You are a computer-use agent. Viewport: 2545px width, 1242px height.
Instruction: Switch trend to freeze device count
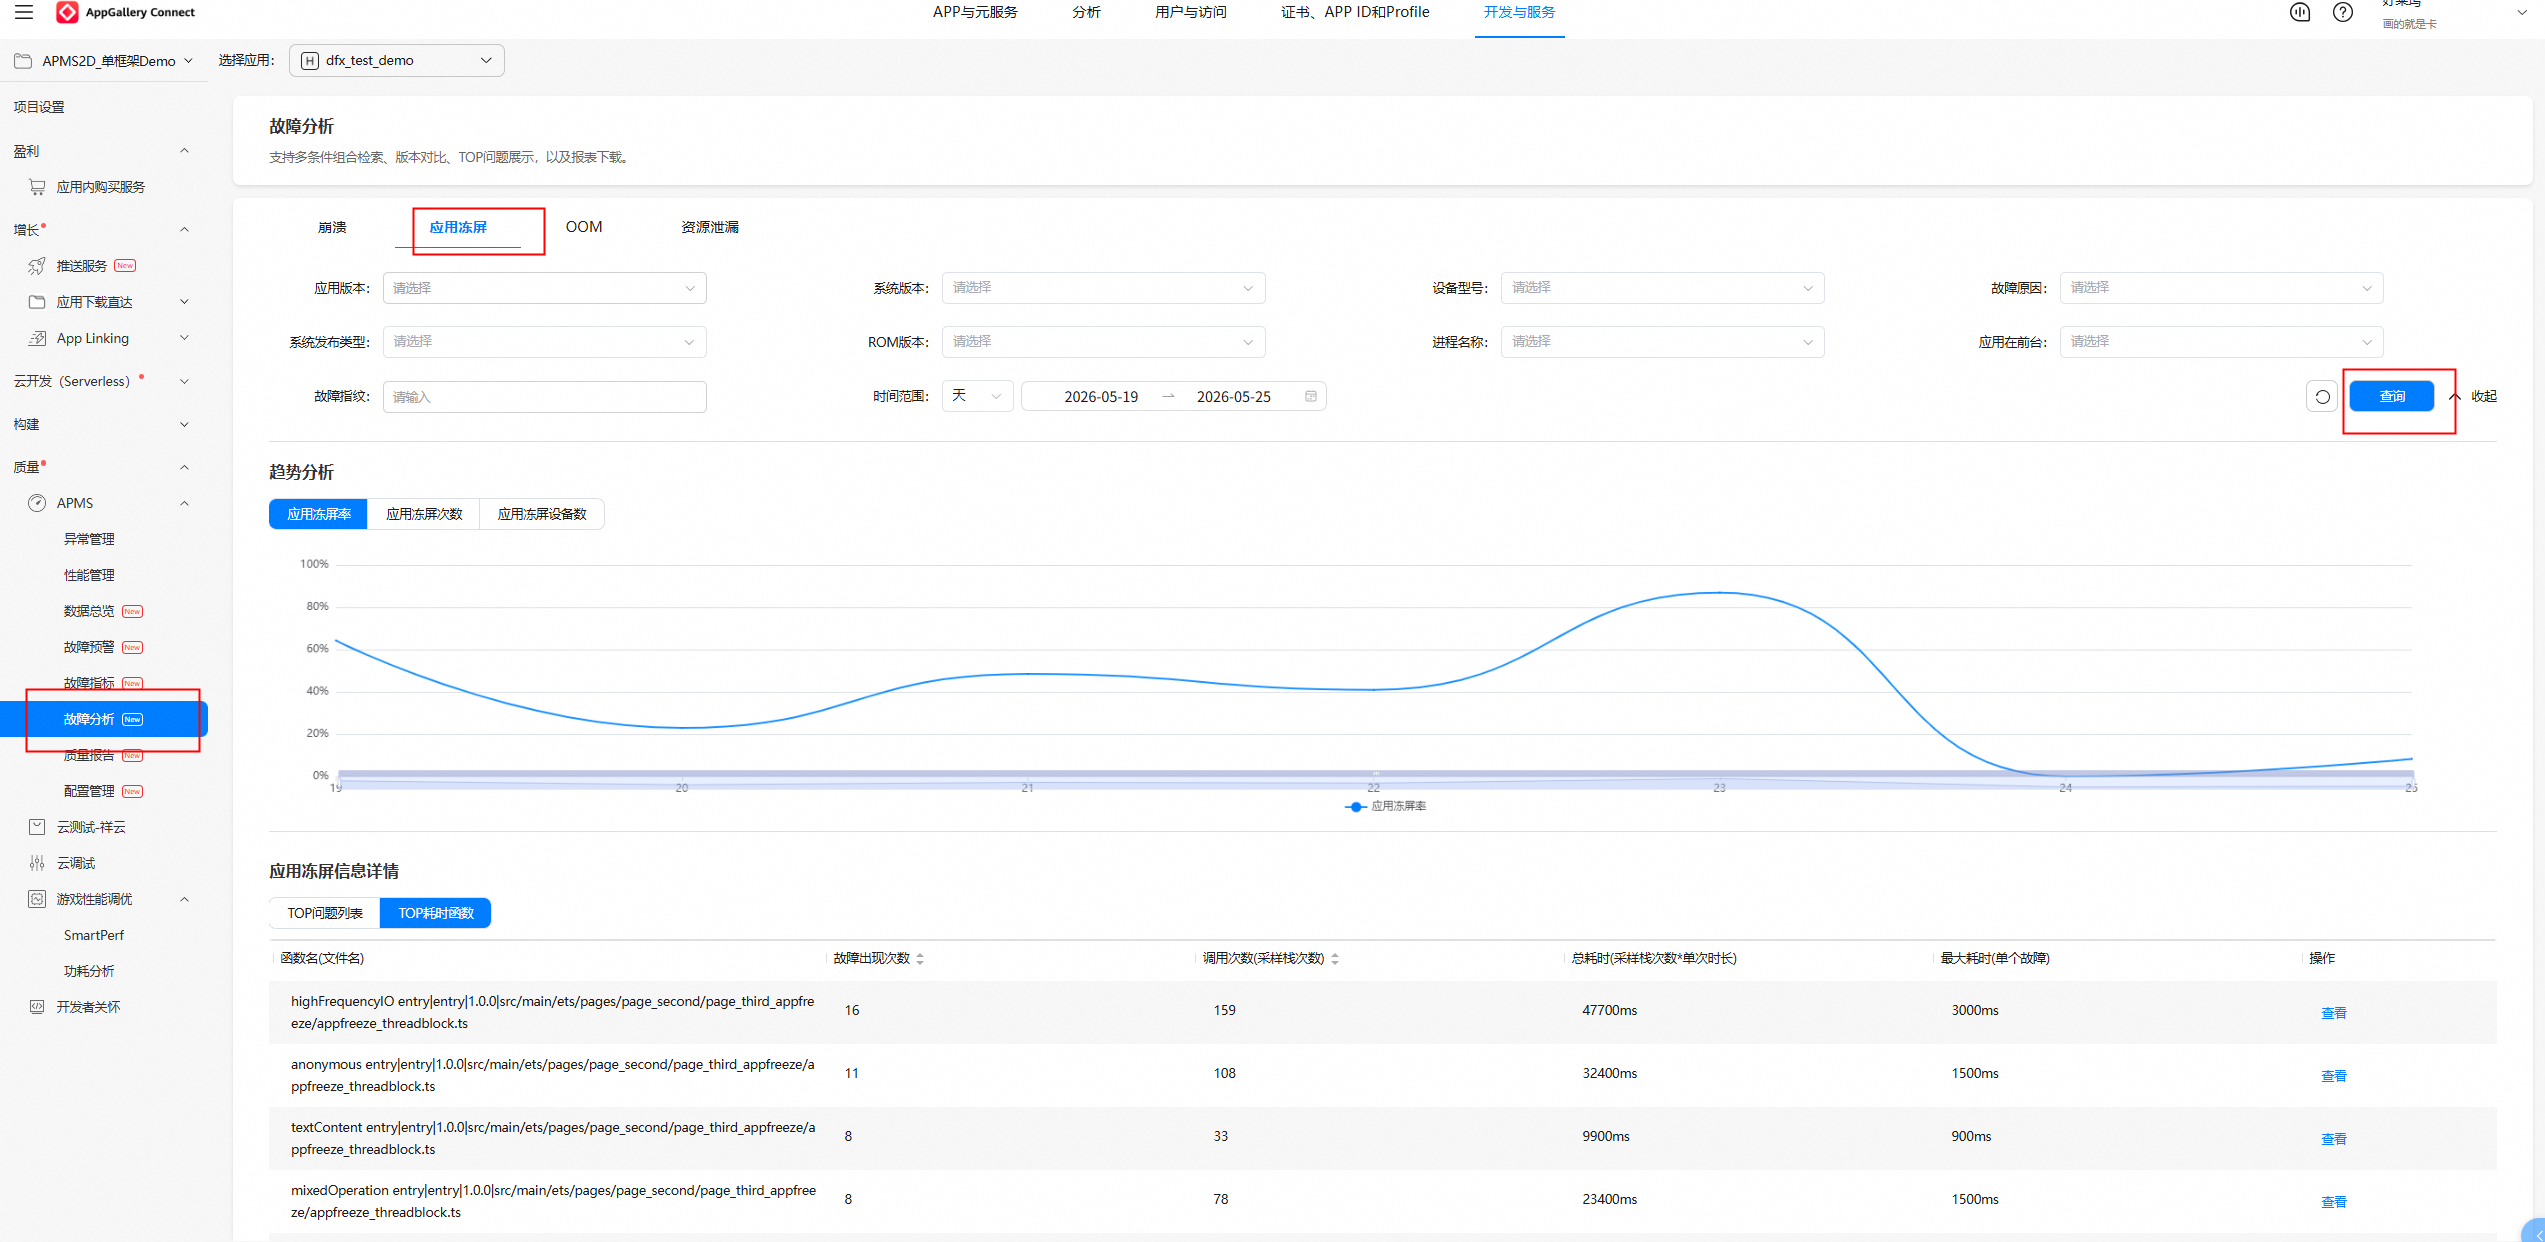point(542,514)
